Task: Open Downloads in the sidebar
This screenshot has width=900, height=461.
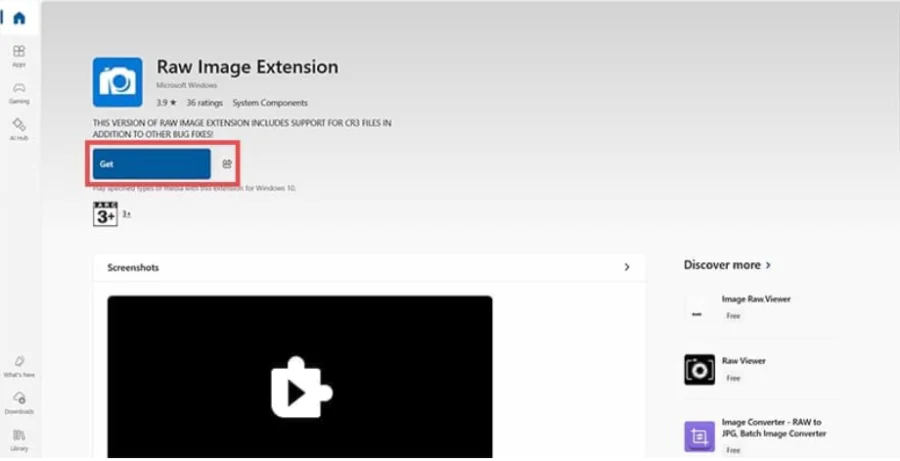Action: [19, 403]
